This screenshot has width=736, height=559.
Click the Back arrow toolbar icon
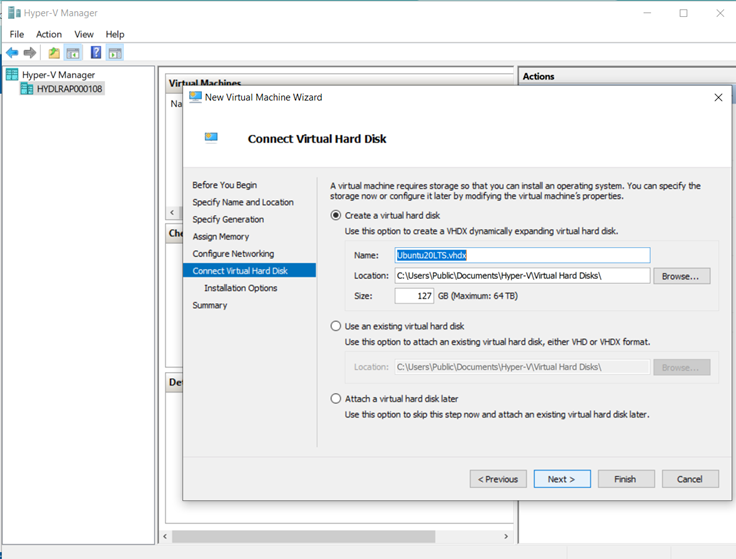pyautogui.click(x=12, y=53)
